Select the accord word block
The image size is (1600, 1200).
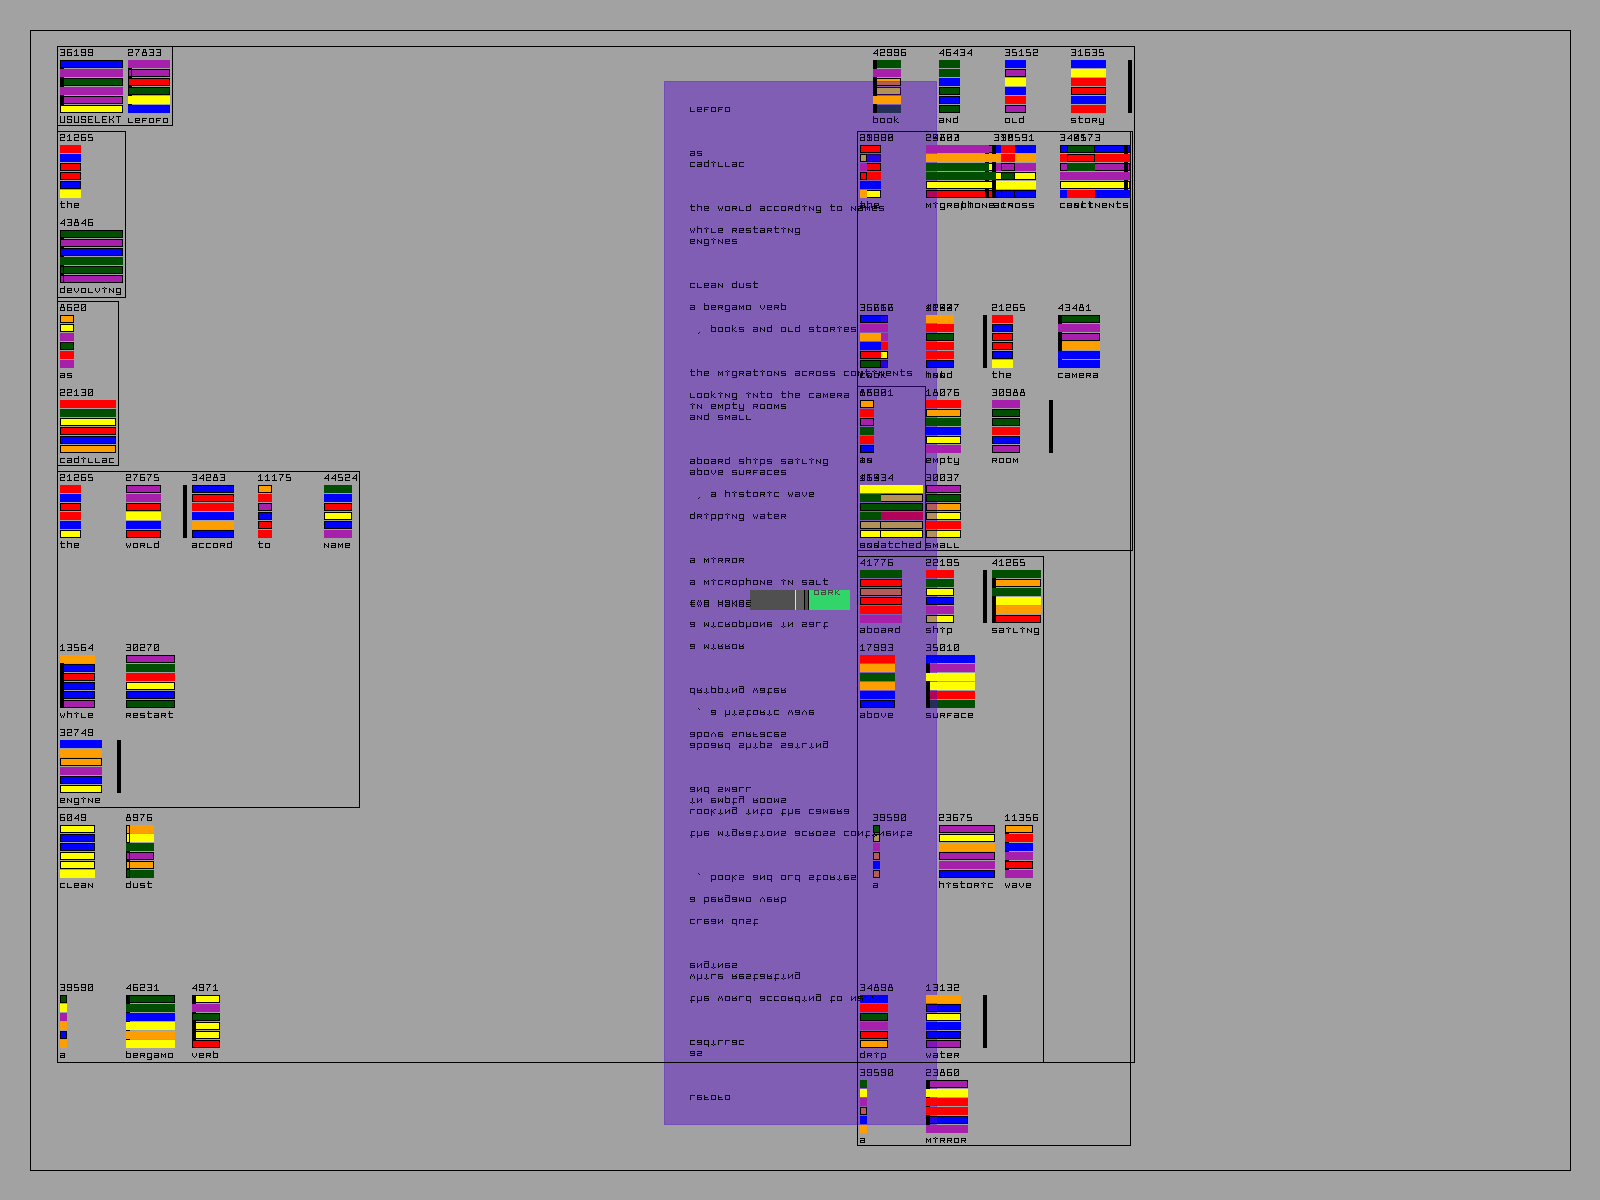pyautogui.click(x=212, y=511)
